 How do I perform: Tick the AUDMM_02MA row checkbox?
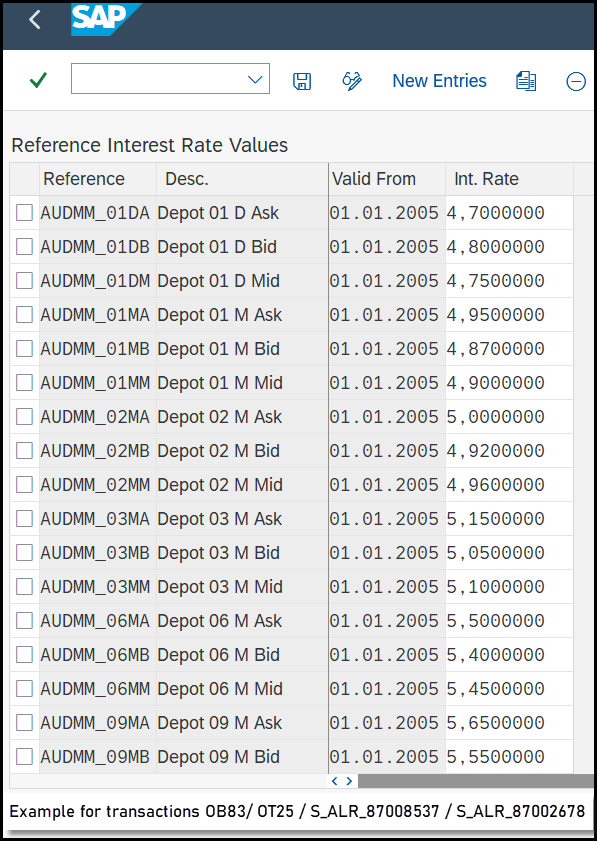(x=24, y=416)
